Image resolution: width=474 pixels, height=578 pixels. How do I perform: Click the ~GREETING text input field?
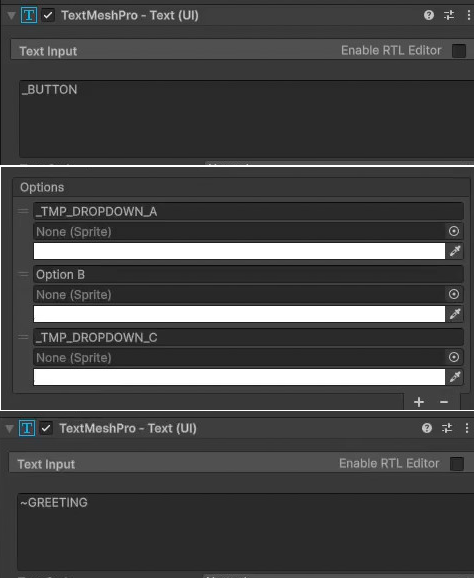coord(245,532)
